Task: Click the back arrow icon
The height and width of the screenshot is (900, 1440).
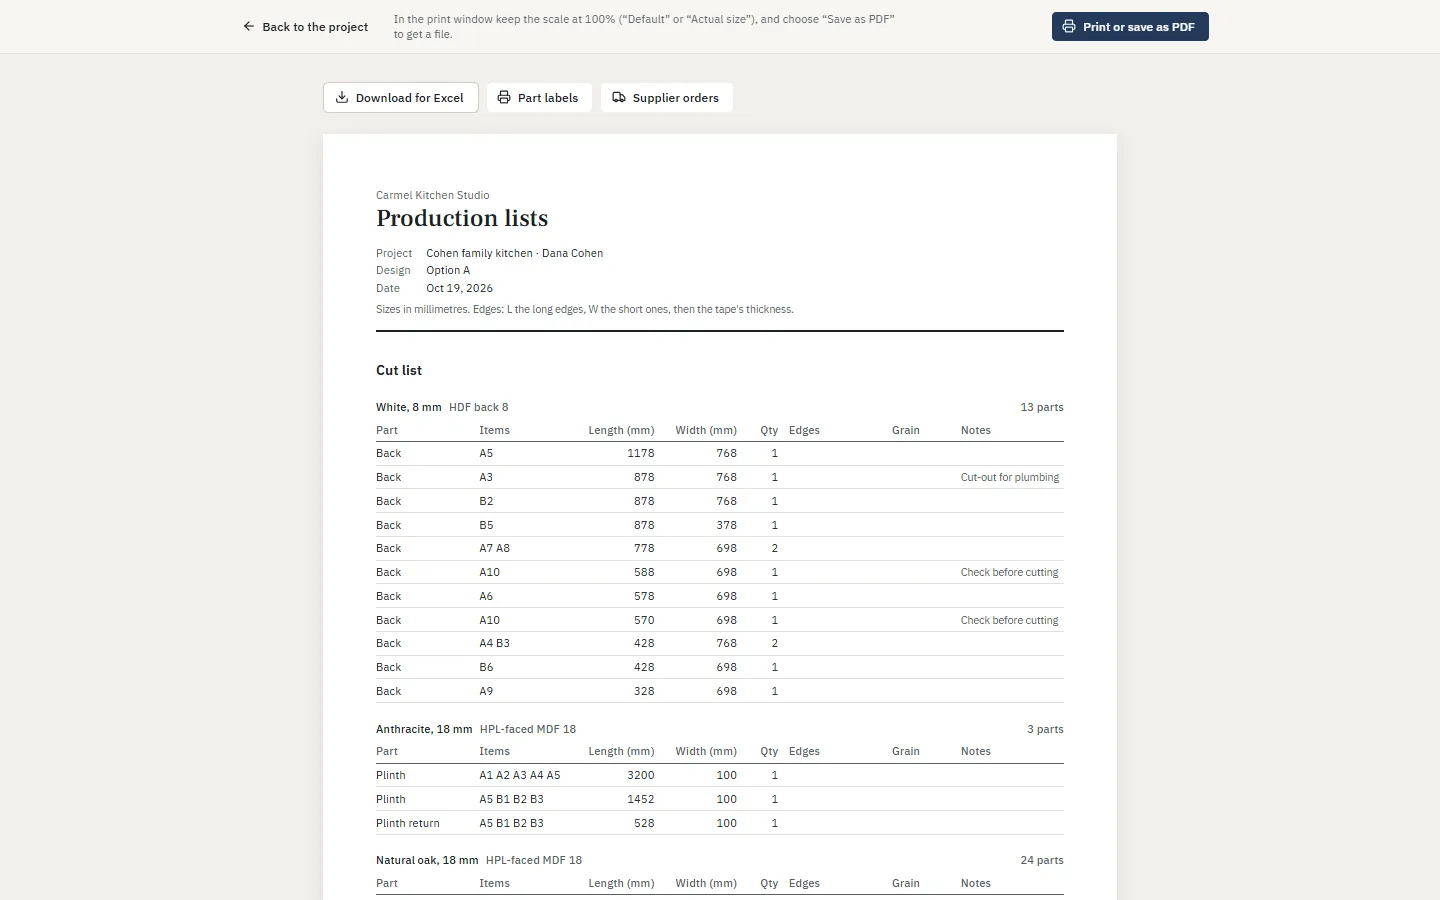Action: (x=249, y=26)
